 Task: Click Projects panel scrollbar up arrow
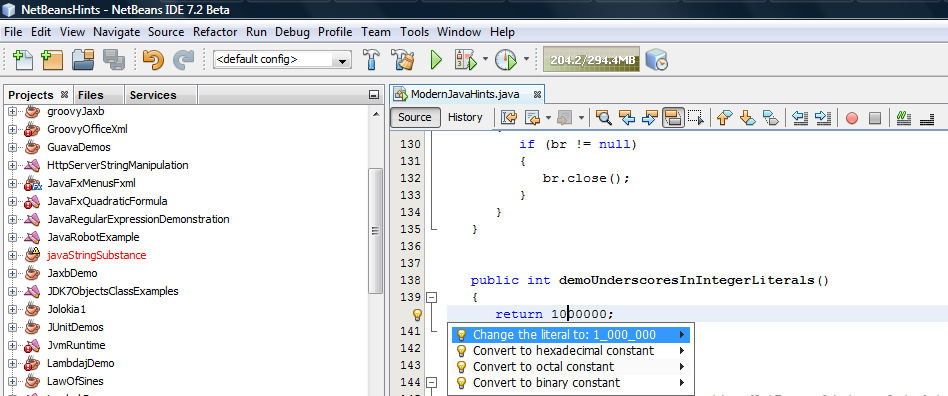click(375, 114)
